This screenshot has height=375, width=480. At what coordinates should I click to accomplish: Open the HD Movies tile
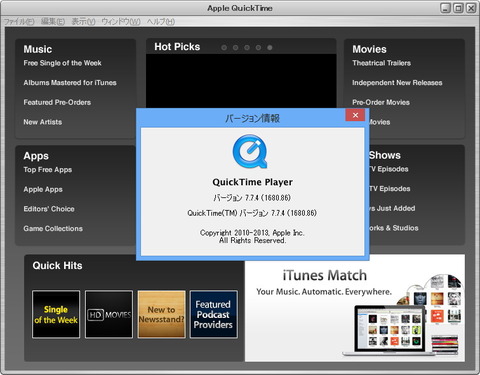tap(109, 314)
